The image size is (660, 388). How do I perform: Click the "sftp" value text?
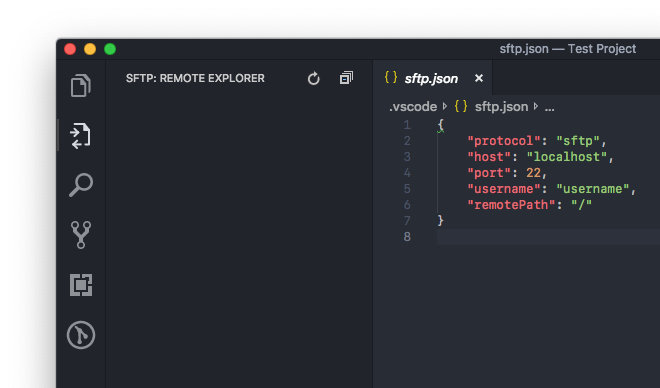(578, 141)
